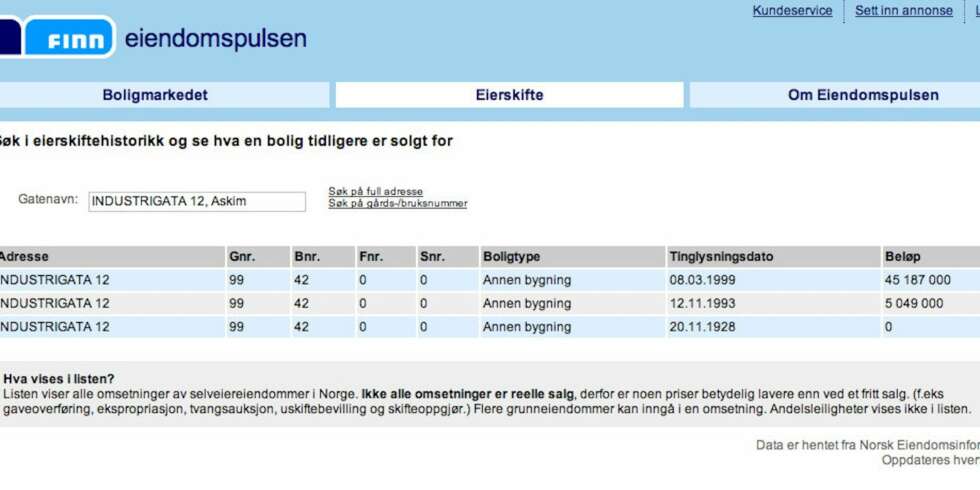
Task: Open the Sett inn annonse link
Action: 904,11
